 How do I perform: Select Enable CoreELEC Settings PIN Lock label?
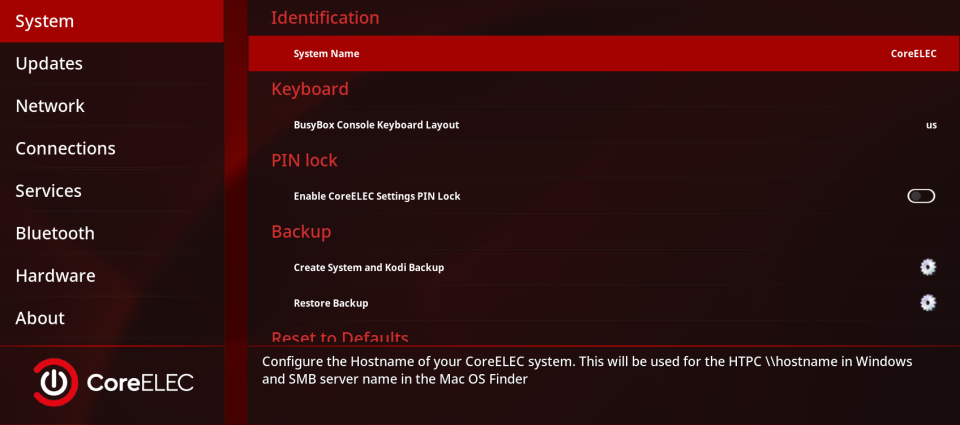coord(377,196)
